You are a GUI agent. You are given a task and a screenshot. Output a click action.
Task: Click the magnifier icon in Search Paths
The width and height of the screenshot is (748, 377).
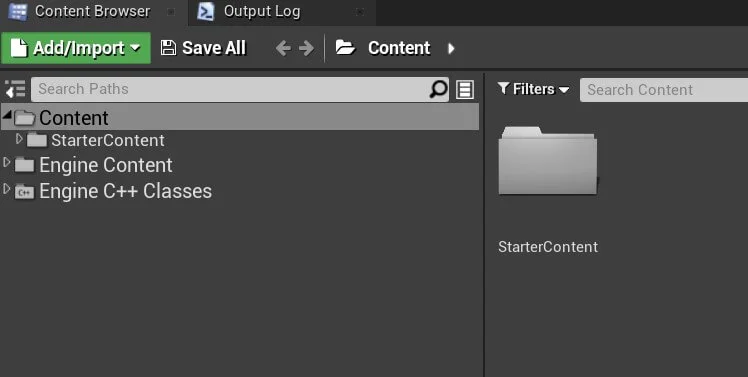(x=438, y=89)
